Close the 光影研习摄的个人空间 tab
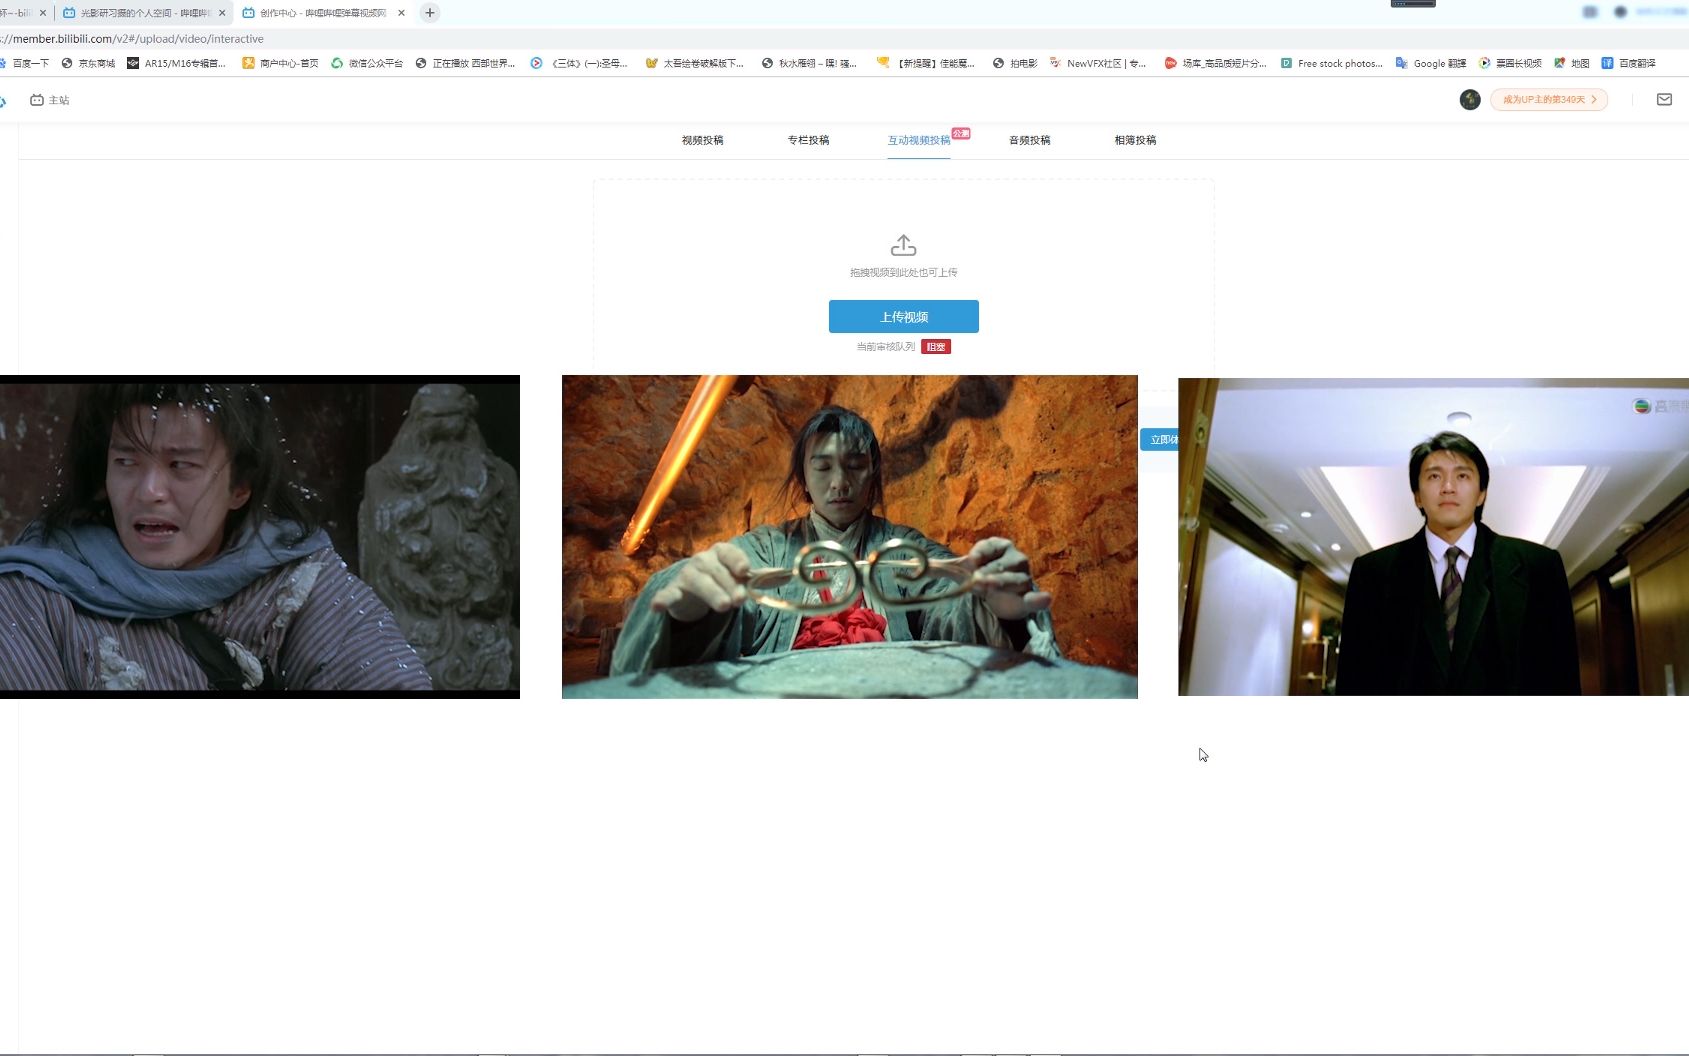1689x1056 pixels. (x=222, y=13)
